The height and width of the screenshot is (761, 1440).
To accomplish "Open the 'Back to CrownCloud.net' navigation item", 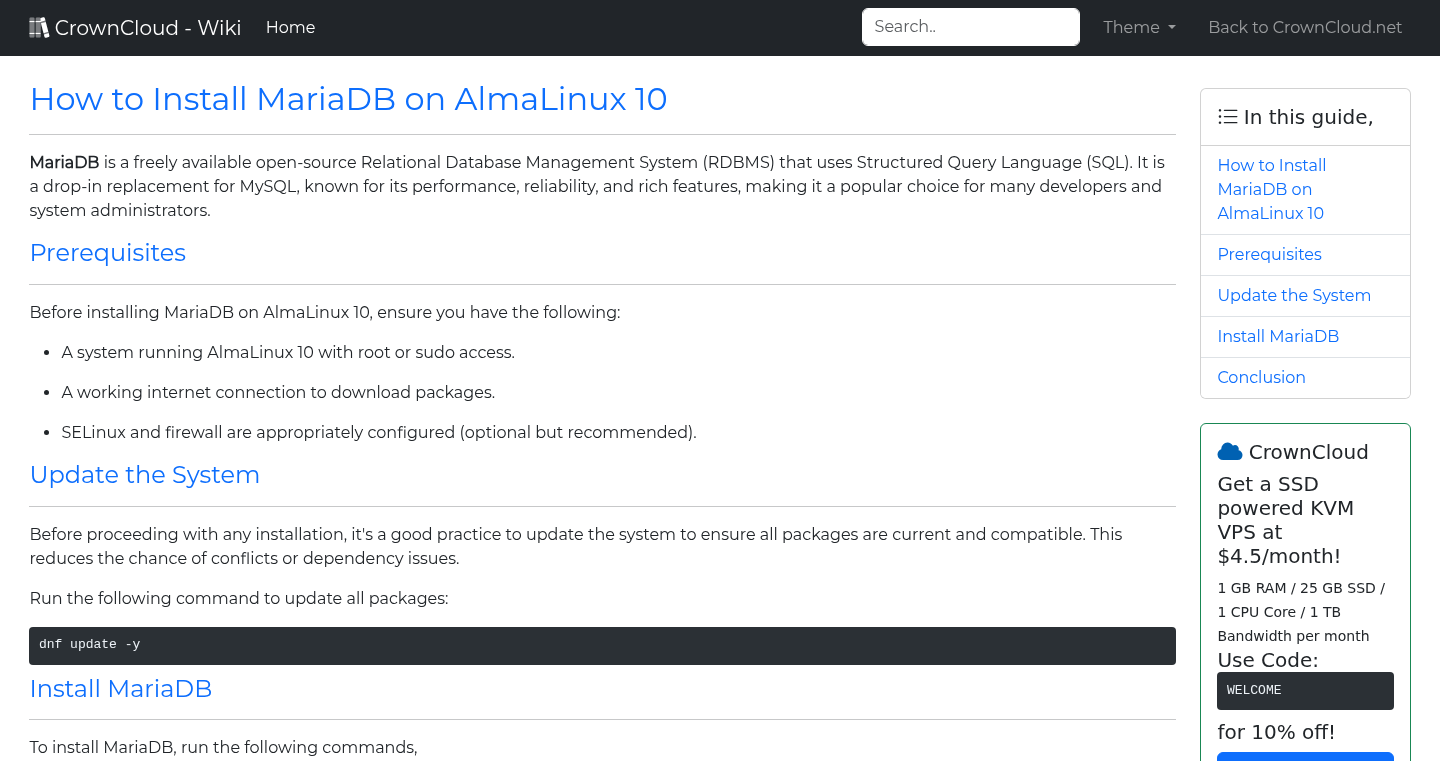I will click(x=1305, y=27).
